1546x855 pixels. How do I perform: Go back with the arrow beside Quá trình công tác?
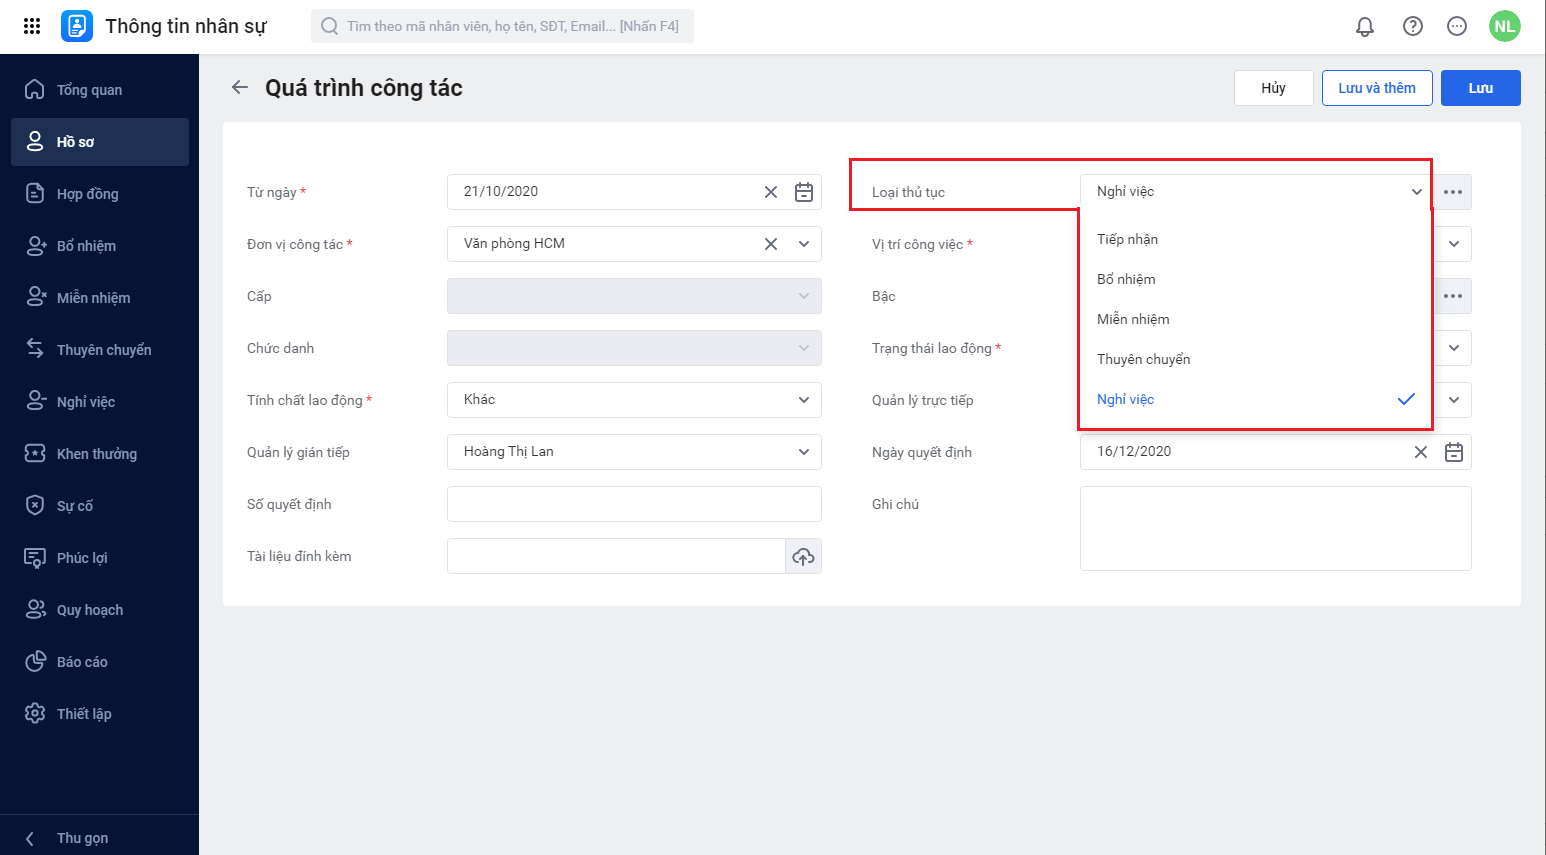point(240,87)
